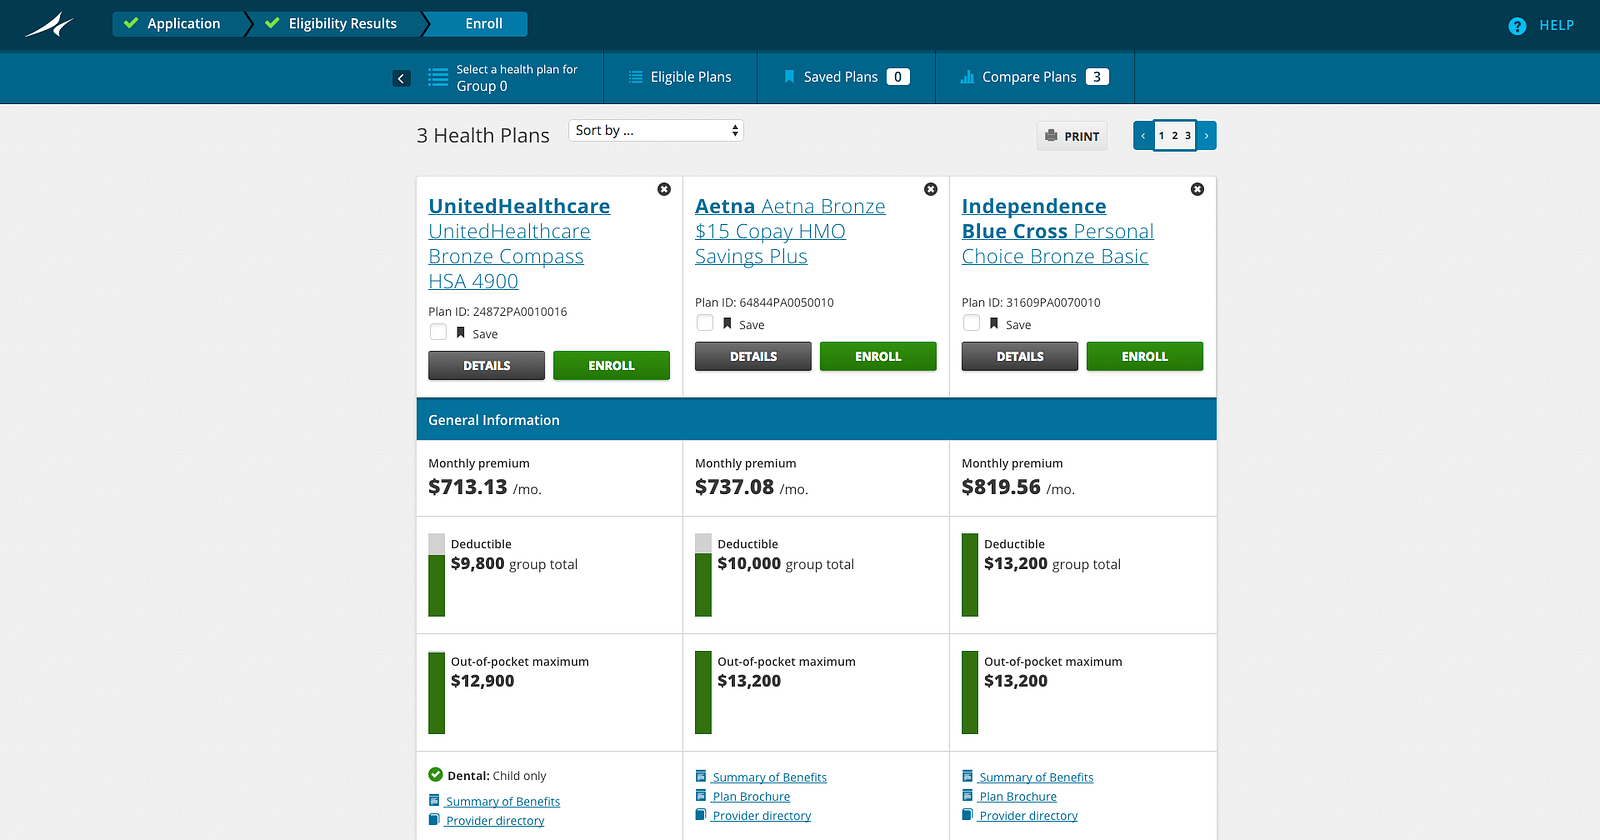1600x840 pixels.
Task: Click the checkmark icon on Eligibility Results step
Action: [x=272, y=23]
